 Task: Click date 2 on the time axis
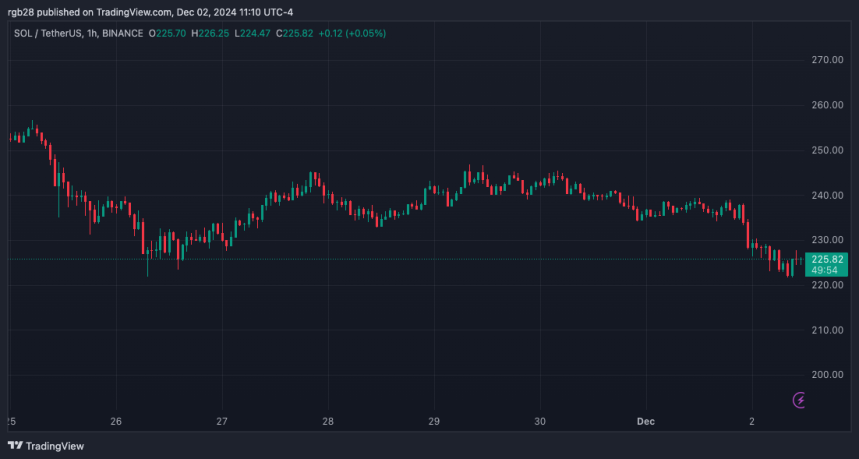[x=752, y=422]
